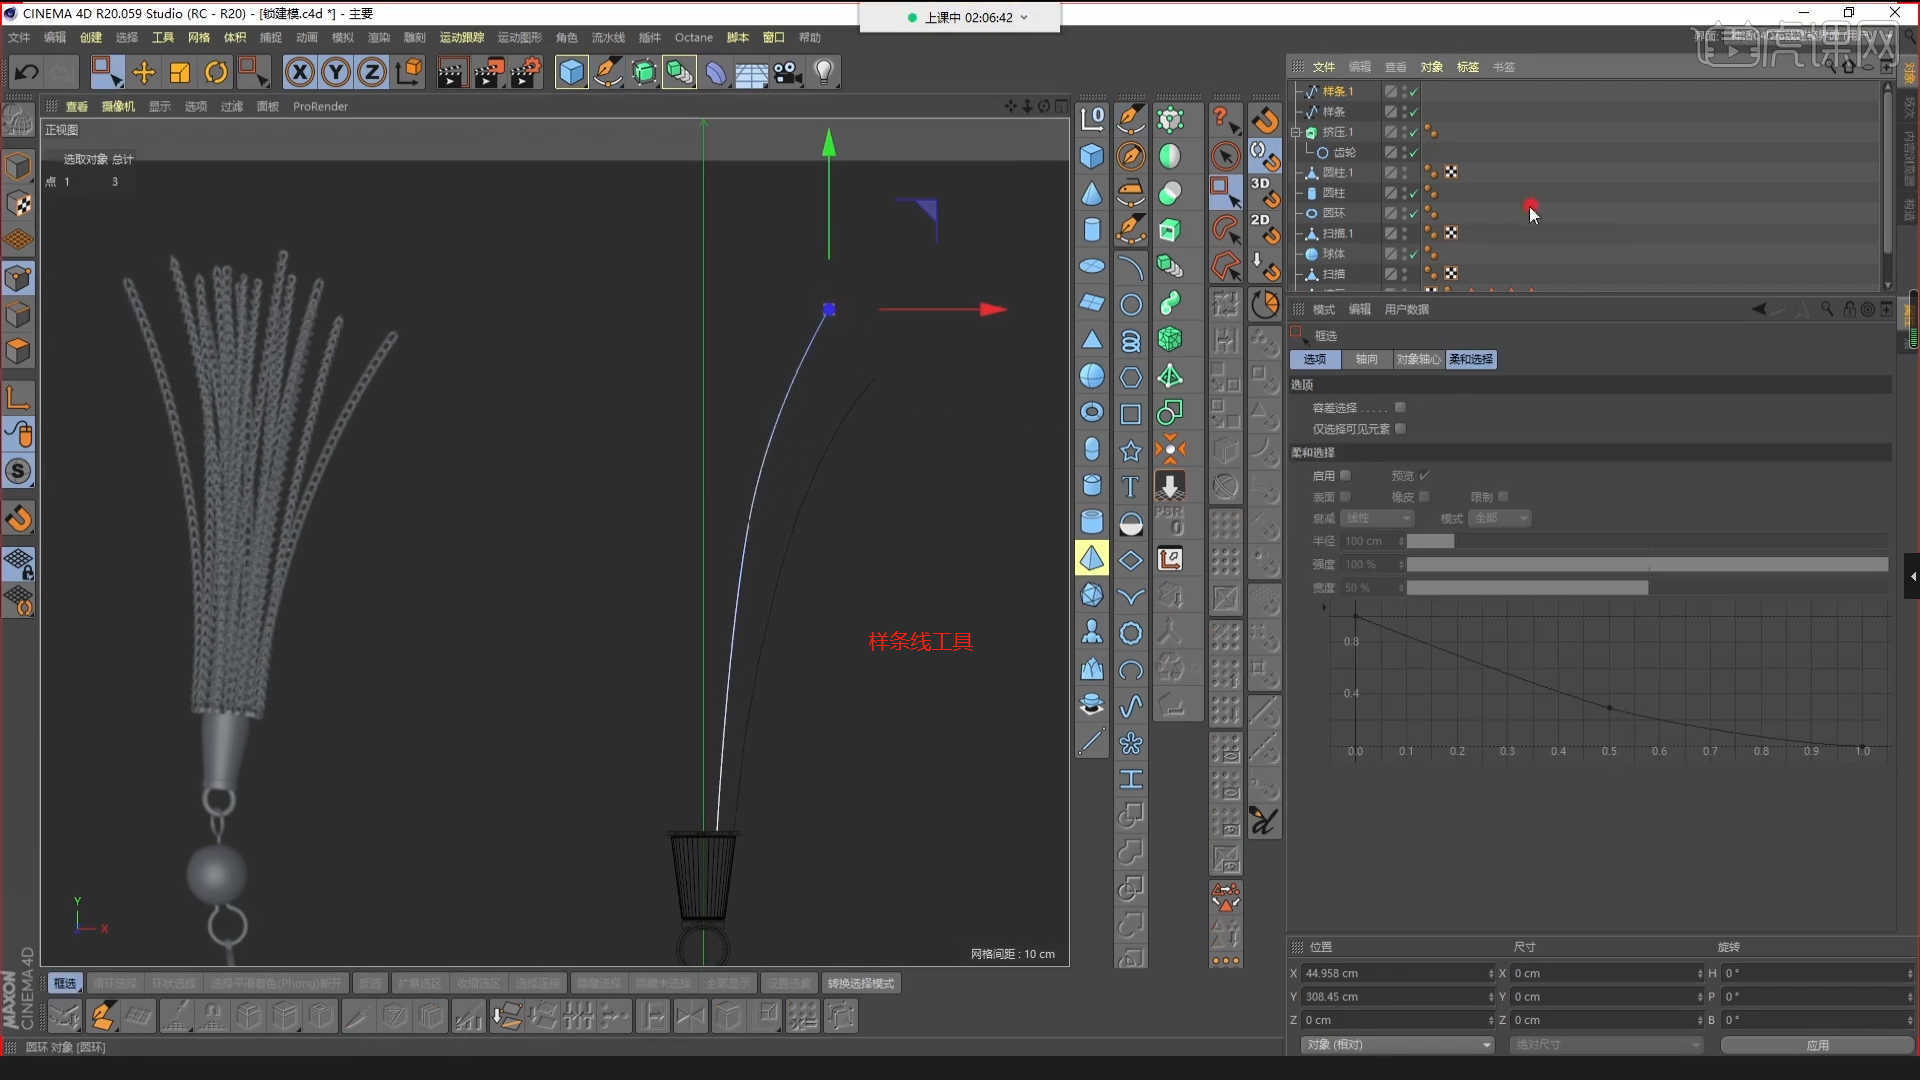The image size is (1920, 1080).
Task: Click the help question mark cursor icon
Action: 1226,120
